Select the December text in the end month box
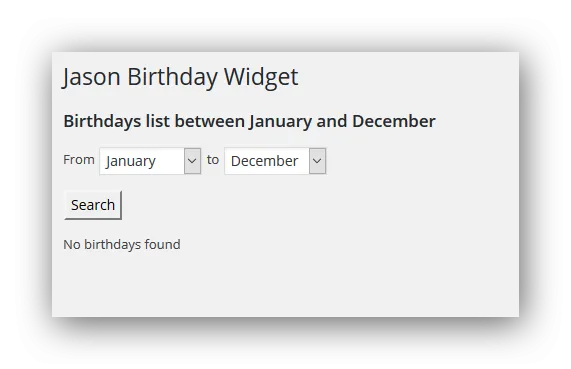Screen dimensions: 571x369 [264, 161]
